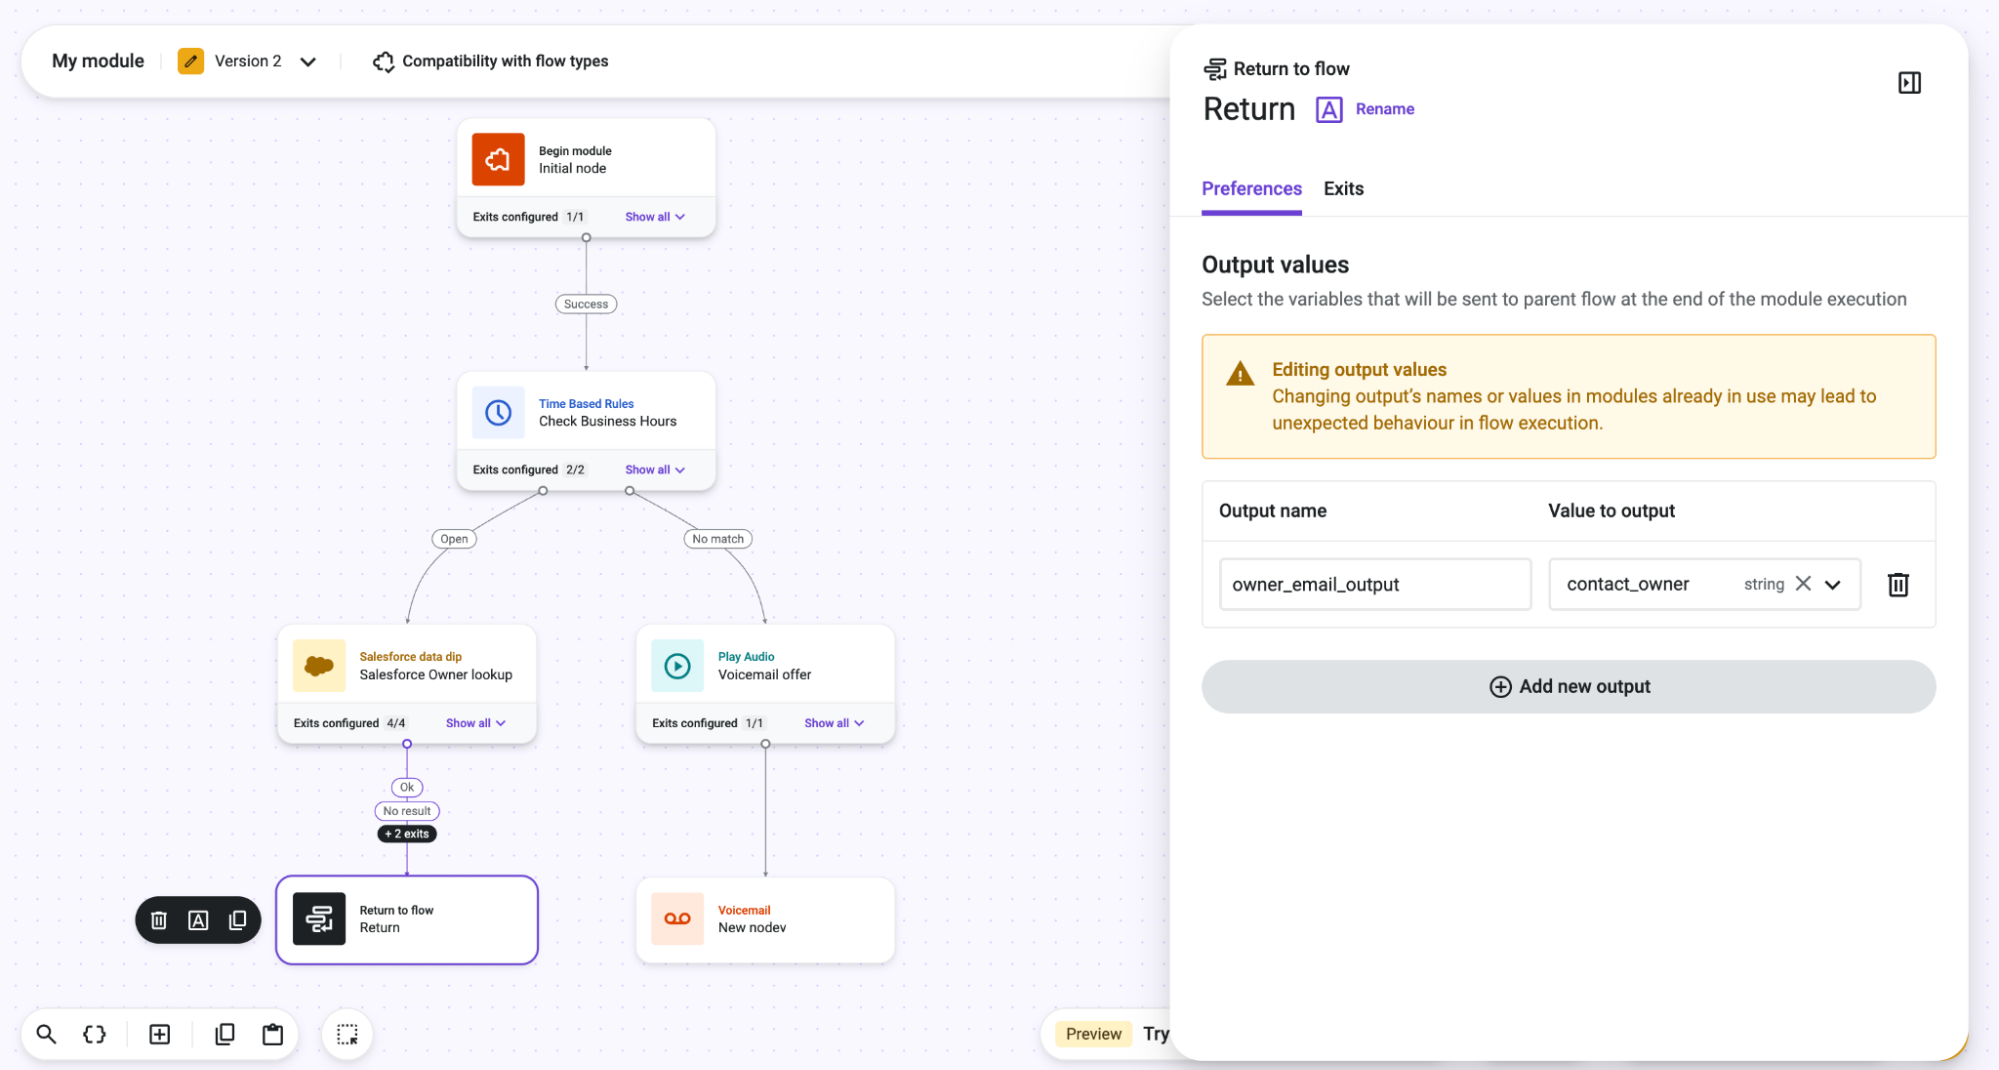Open the code braces view icon
Viewport: 1999px width, 1070px height.
[x=94, y=1034]
